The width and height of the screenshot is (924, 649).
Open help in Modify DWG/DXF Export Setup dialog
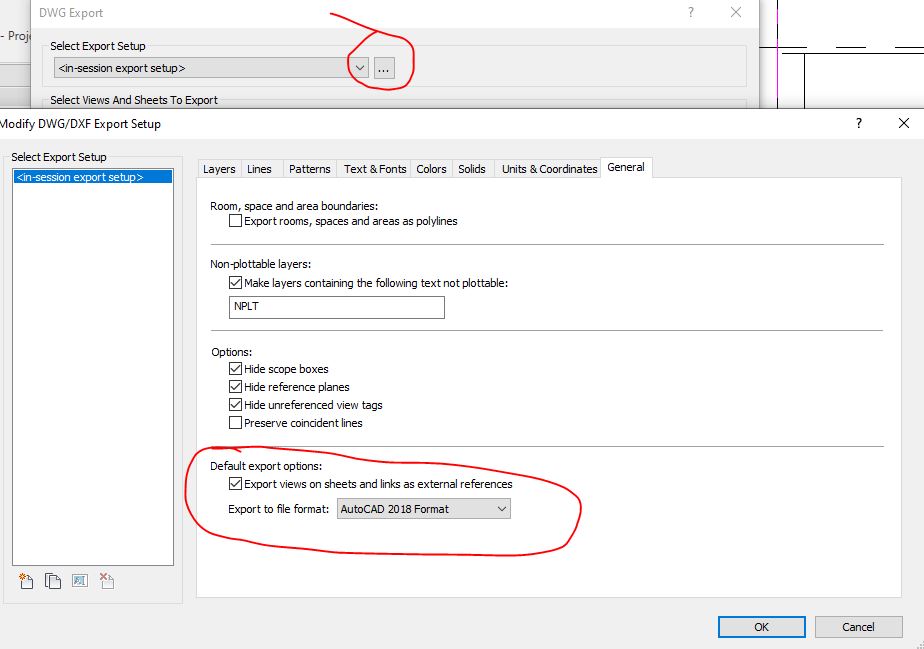click(x=859, y=123)
